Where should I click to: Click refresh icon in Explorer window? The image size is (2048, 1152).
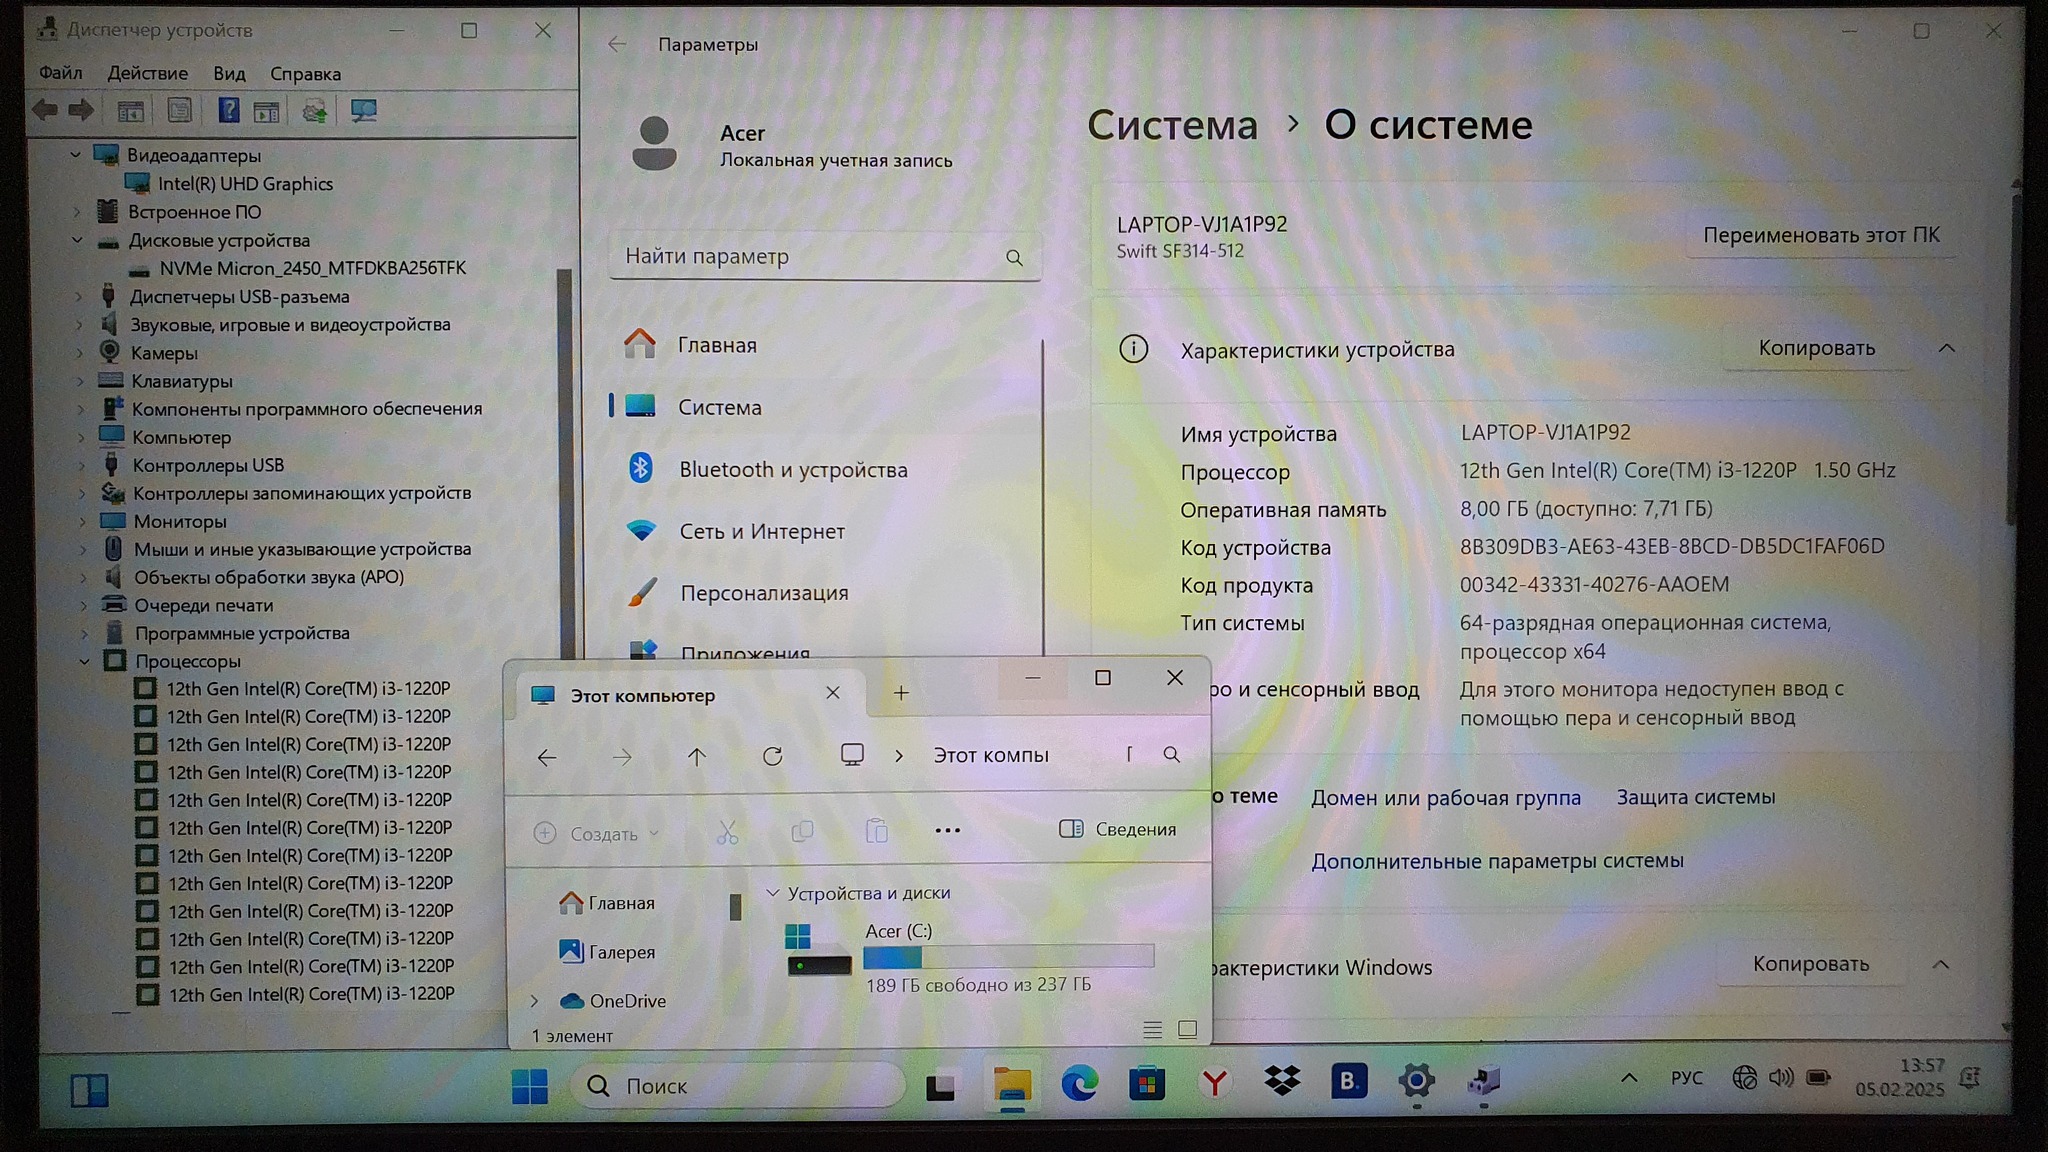click(x=772, y=757)
